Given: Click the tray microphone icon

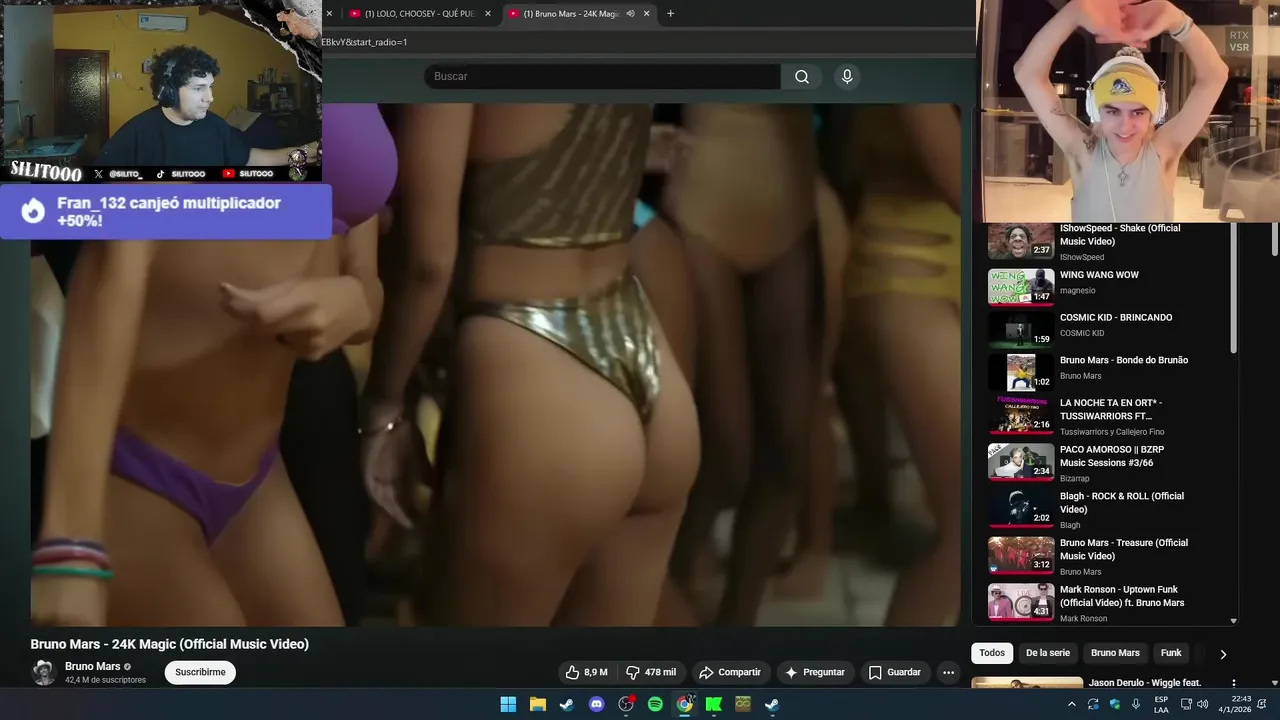Looking at the screenshot, I should (1136, 704).
